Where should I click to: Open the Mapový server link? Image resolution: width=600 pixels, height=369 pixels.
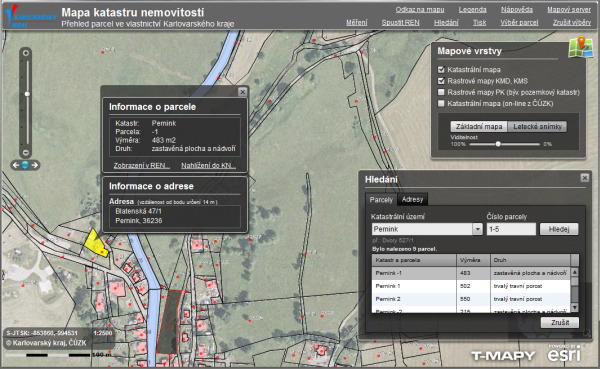click(569, 10)
